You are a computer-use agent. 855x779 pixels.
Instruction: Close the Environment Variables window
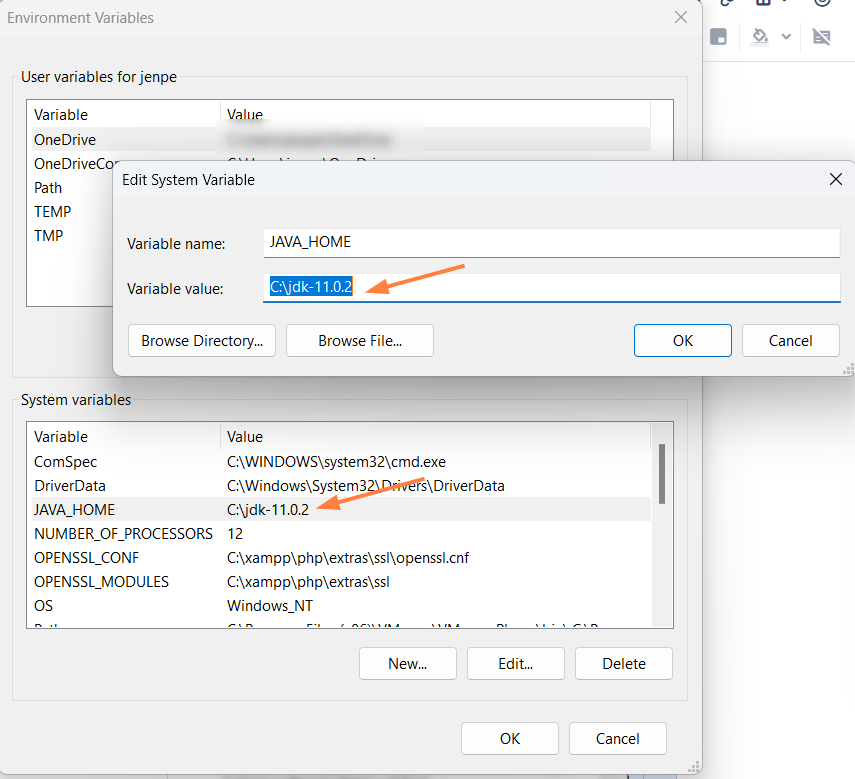(681, 18)
